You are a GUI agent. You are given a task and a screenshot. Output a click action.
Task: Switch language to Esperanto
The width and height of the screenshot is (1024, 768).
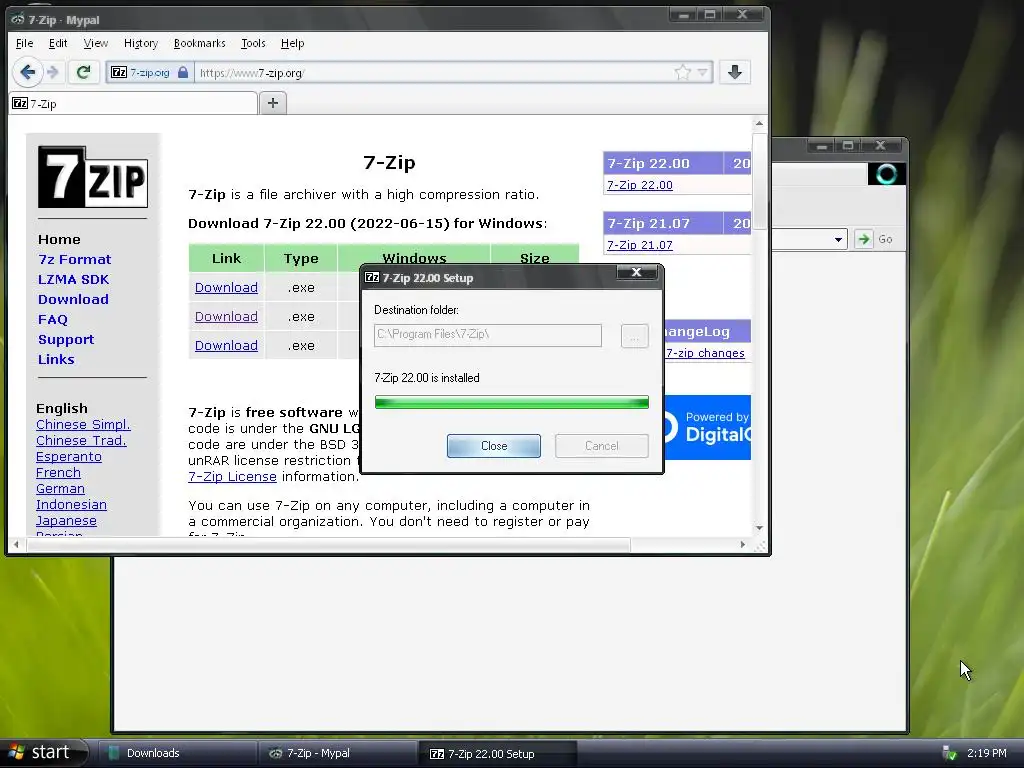point(69,456)
